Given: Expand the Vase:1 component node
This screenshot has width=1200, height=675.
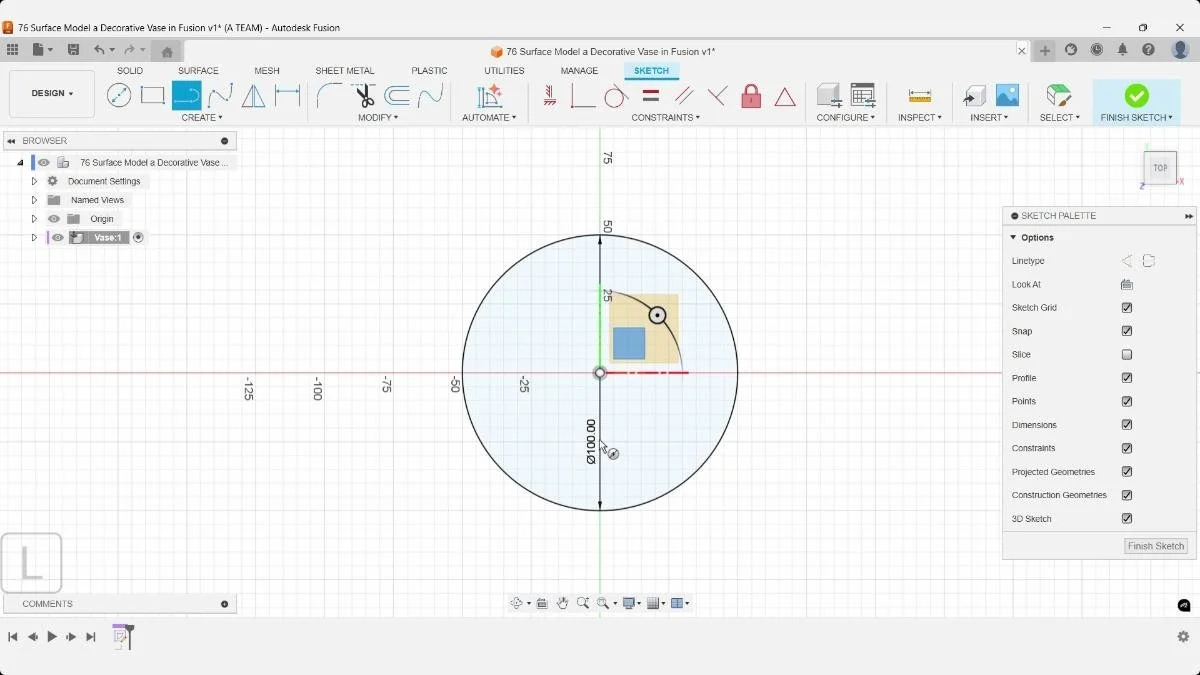Looking at the screenshot, I should click(34, 238).
